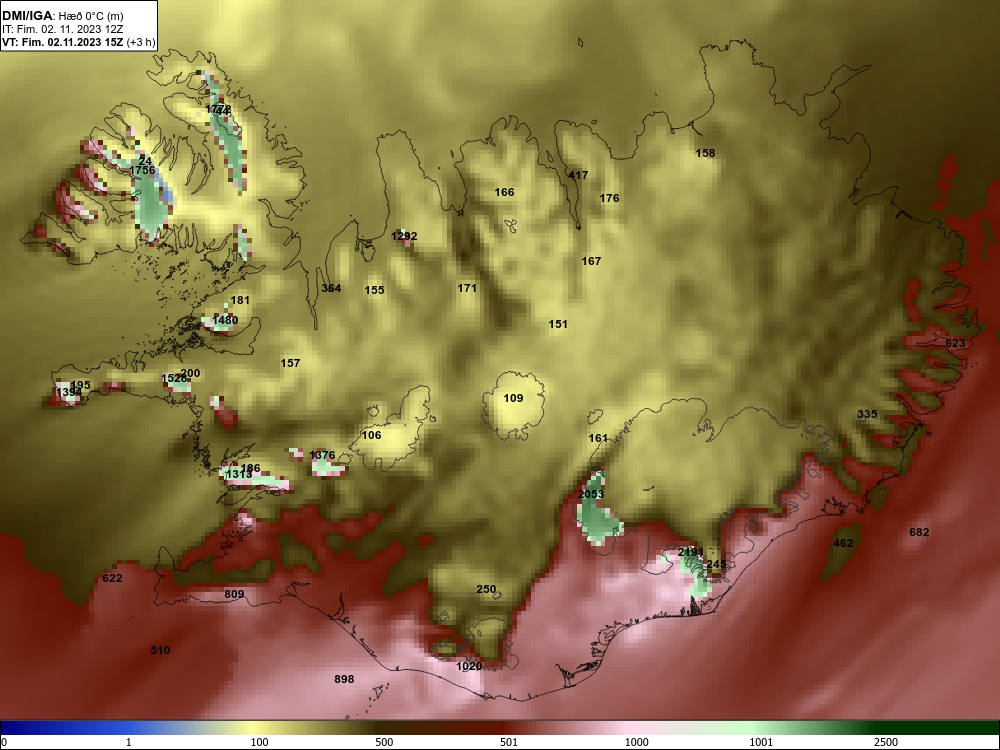Click the value label '623' on the east coast

955,343
